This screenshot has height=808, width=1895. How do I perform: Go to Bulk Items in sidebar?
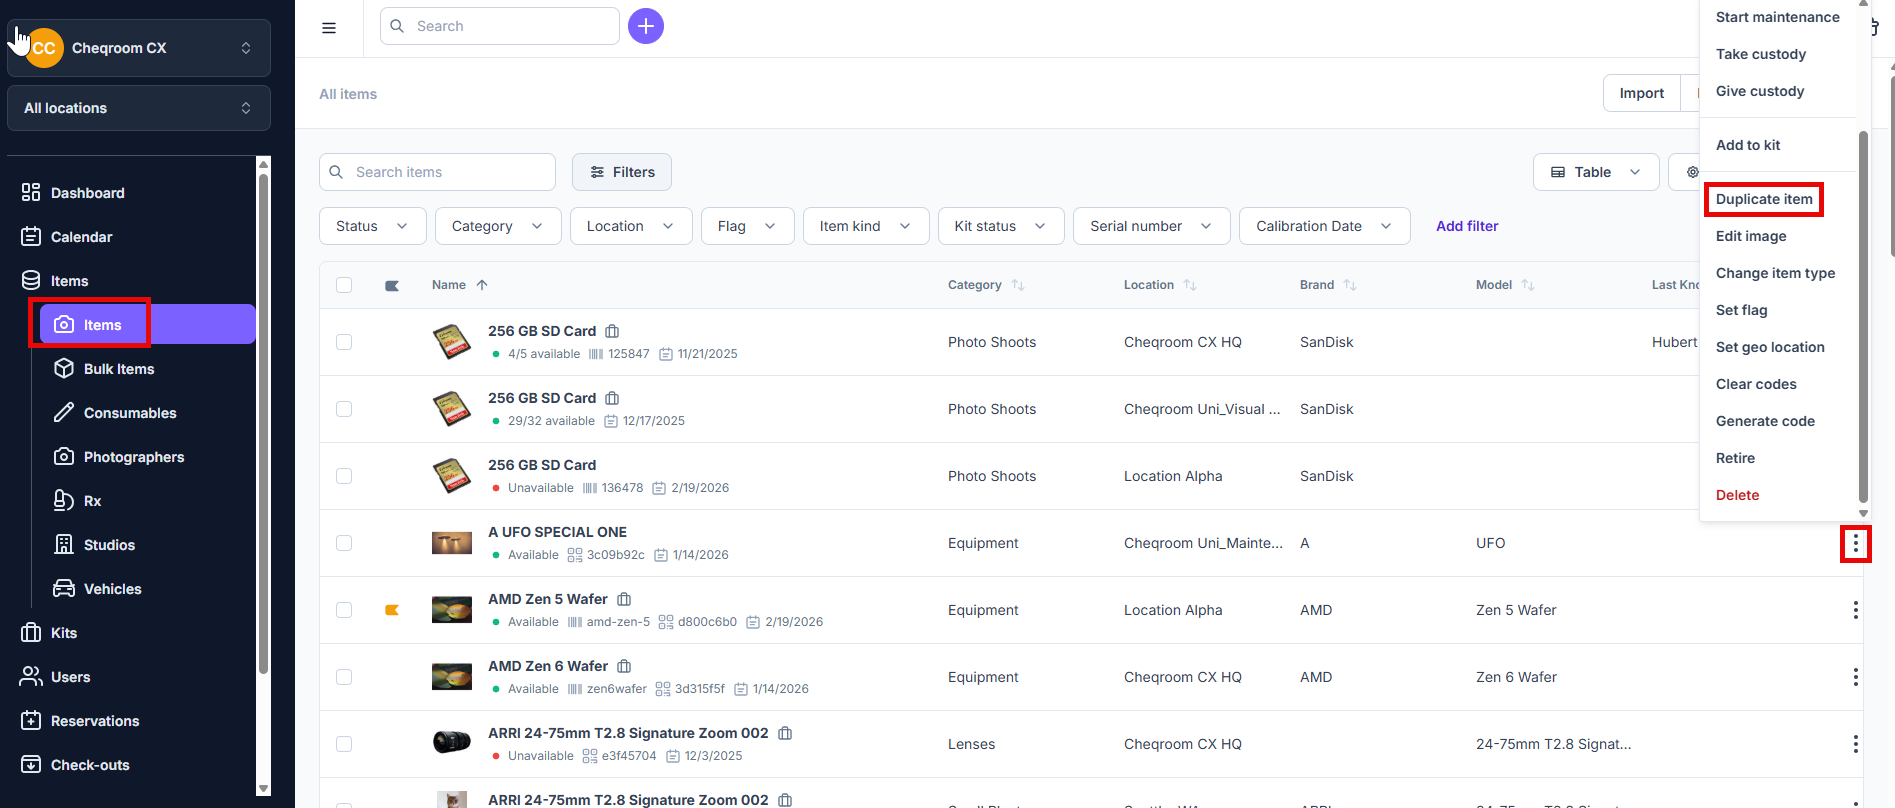click(119, 369)
